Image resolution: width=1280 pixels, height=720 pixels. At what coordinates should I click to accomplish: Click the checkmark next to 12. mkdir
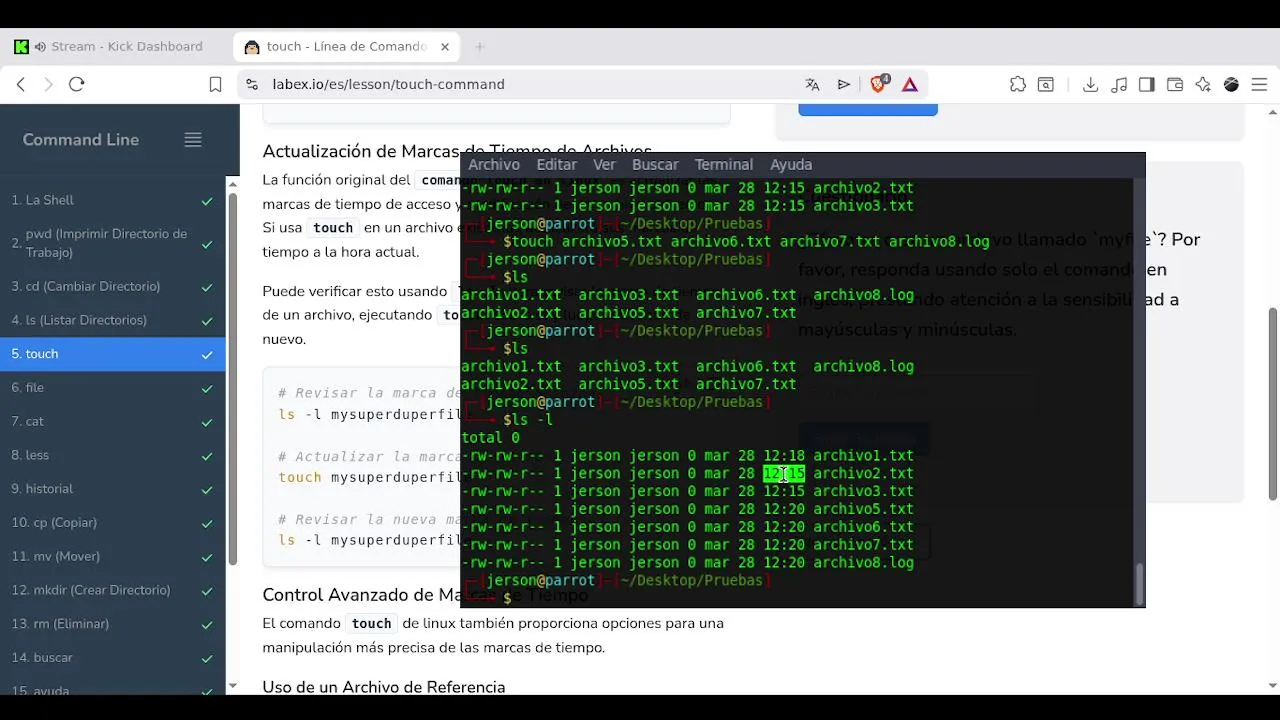[x=207, y=591]
